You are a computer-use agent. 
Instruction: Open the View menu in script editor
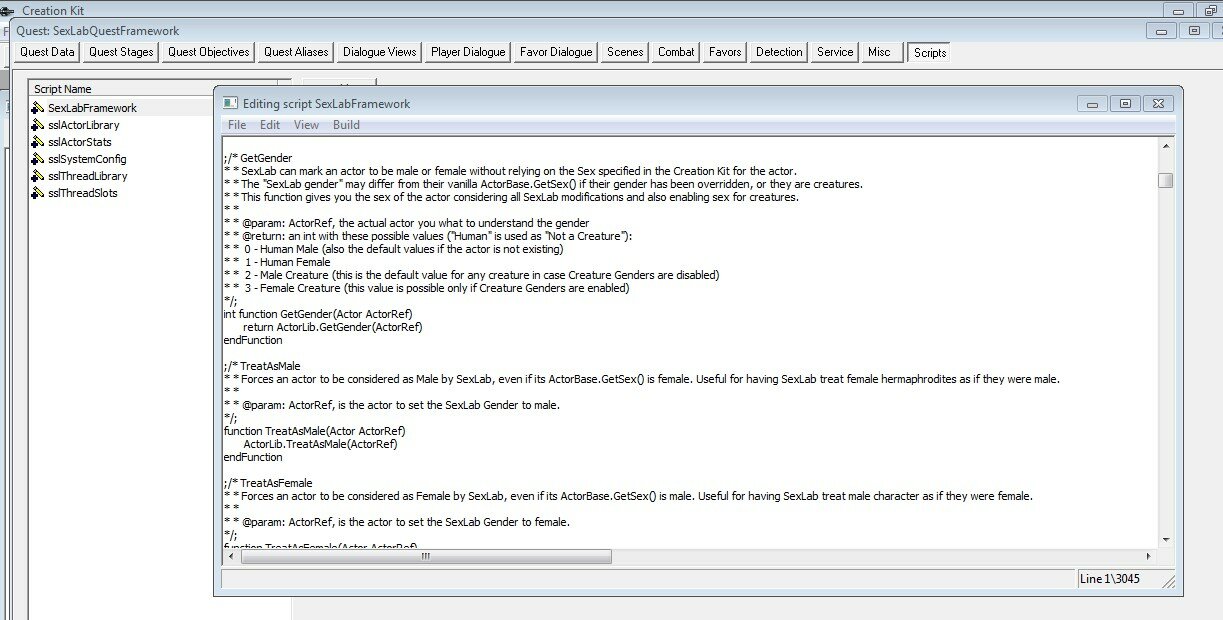[307, 125]
